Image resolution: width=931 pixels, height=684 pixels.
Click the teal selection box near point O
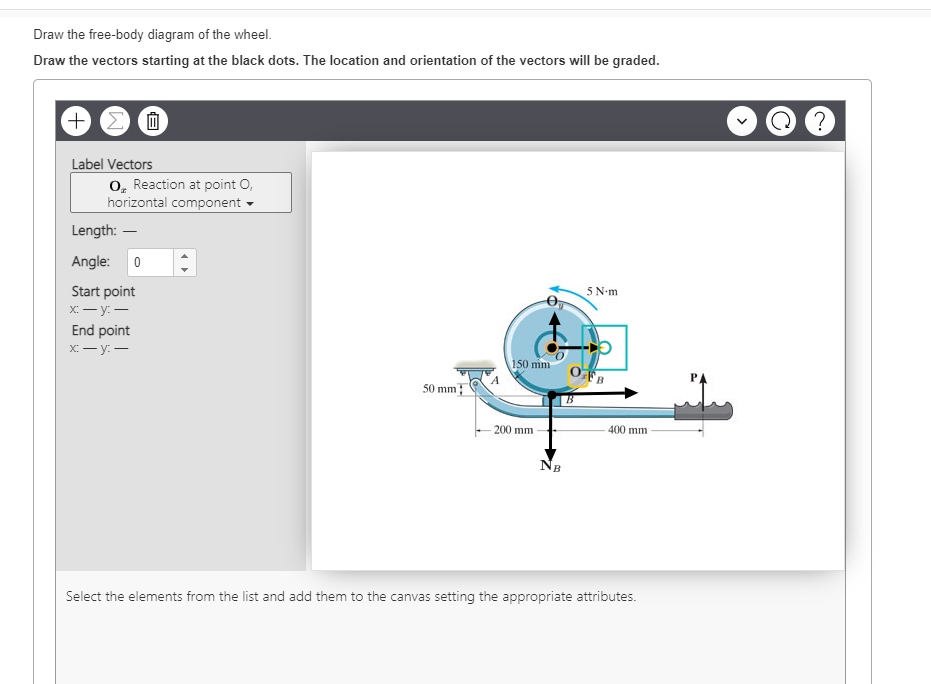pos(605,348)
